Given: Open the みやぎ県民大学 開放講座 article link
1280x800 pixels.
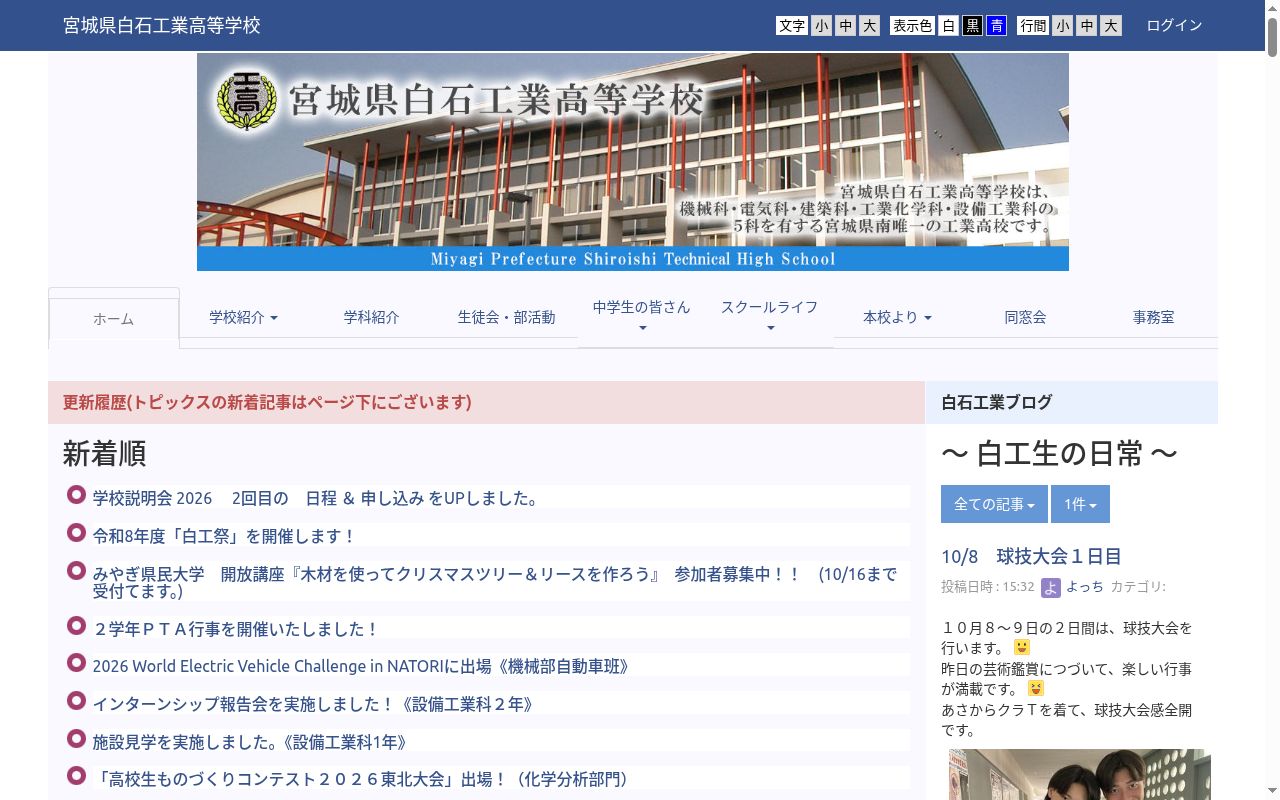Looking at the screenshot, I should (x=495, y=582).
